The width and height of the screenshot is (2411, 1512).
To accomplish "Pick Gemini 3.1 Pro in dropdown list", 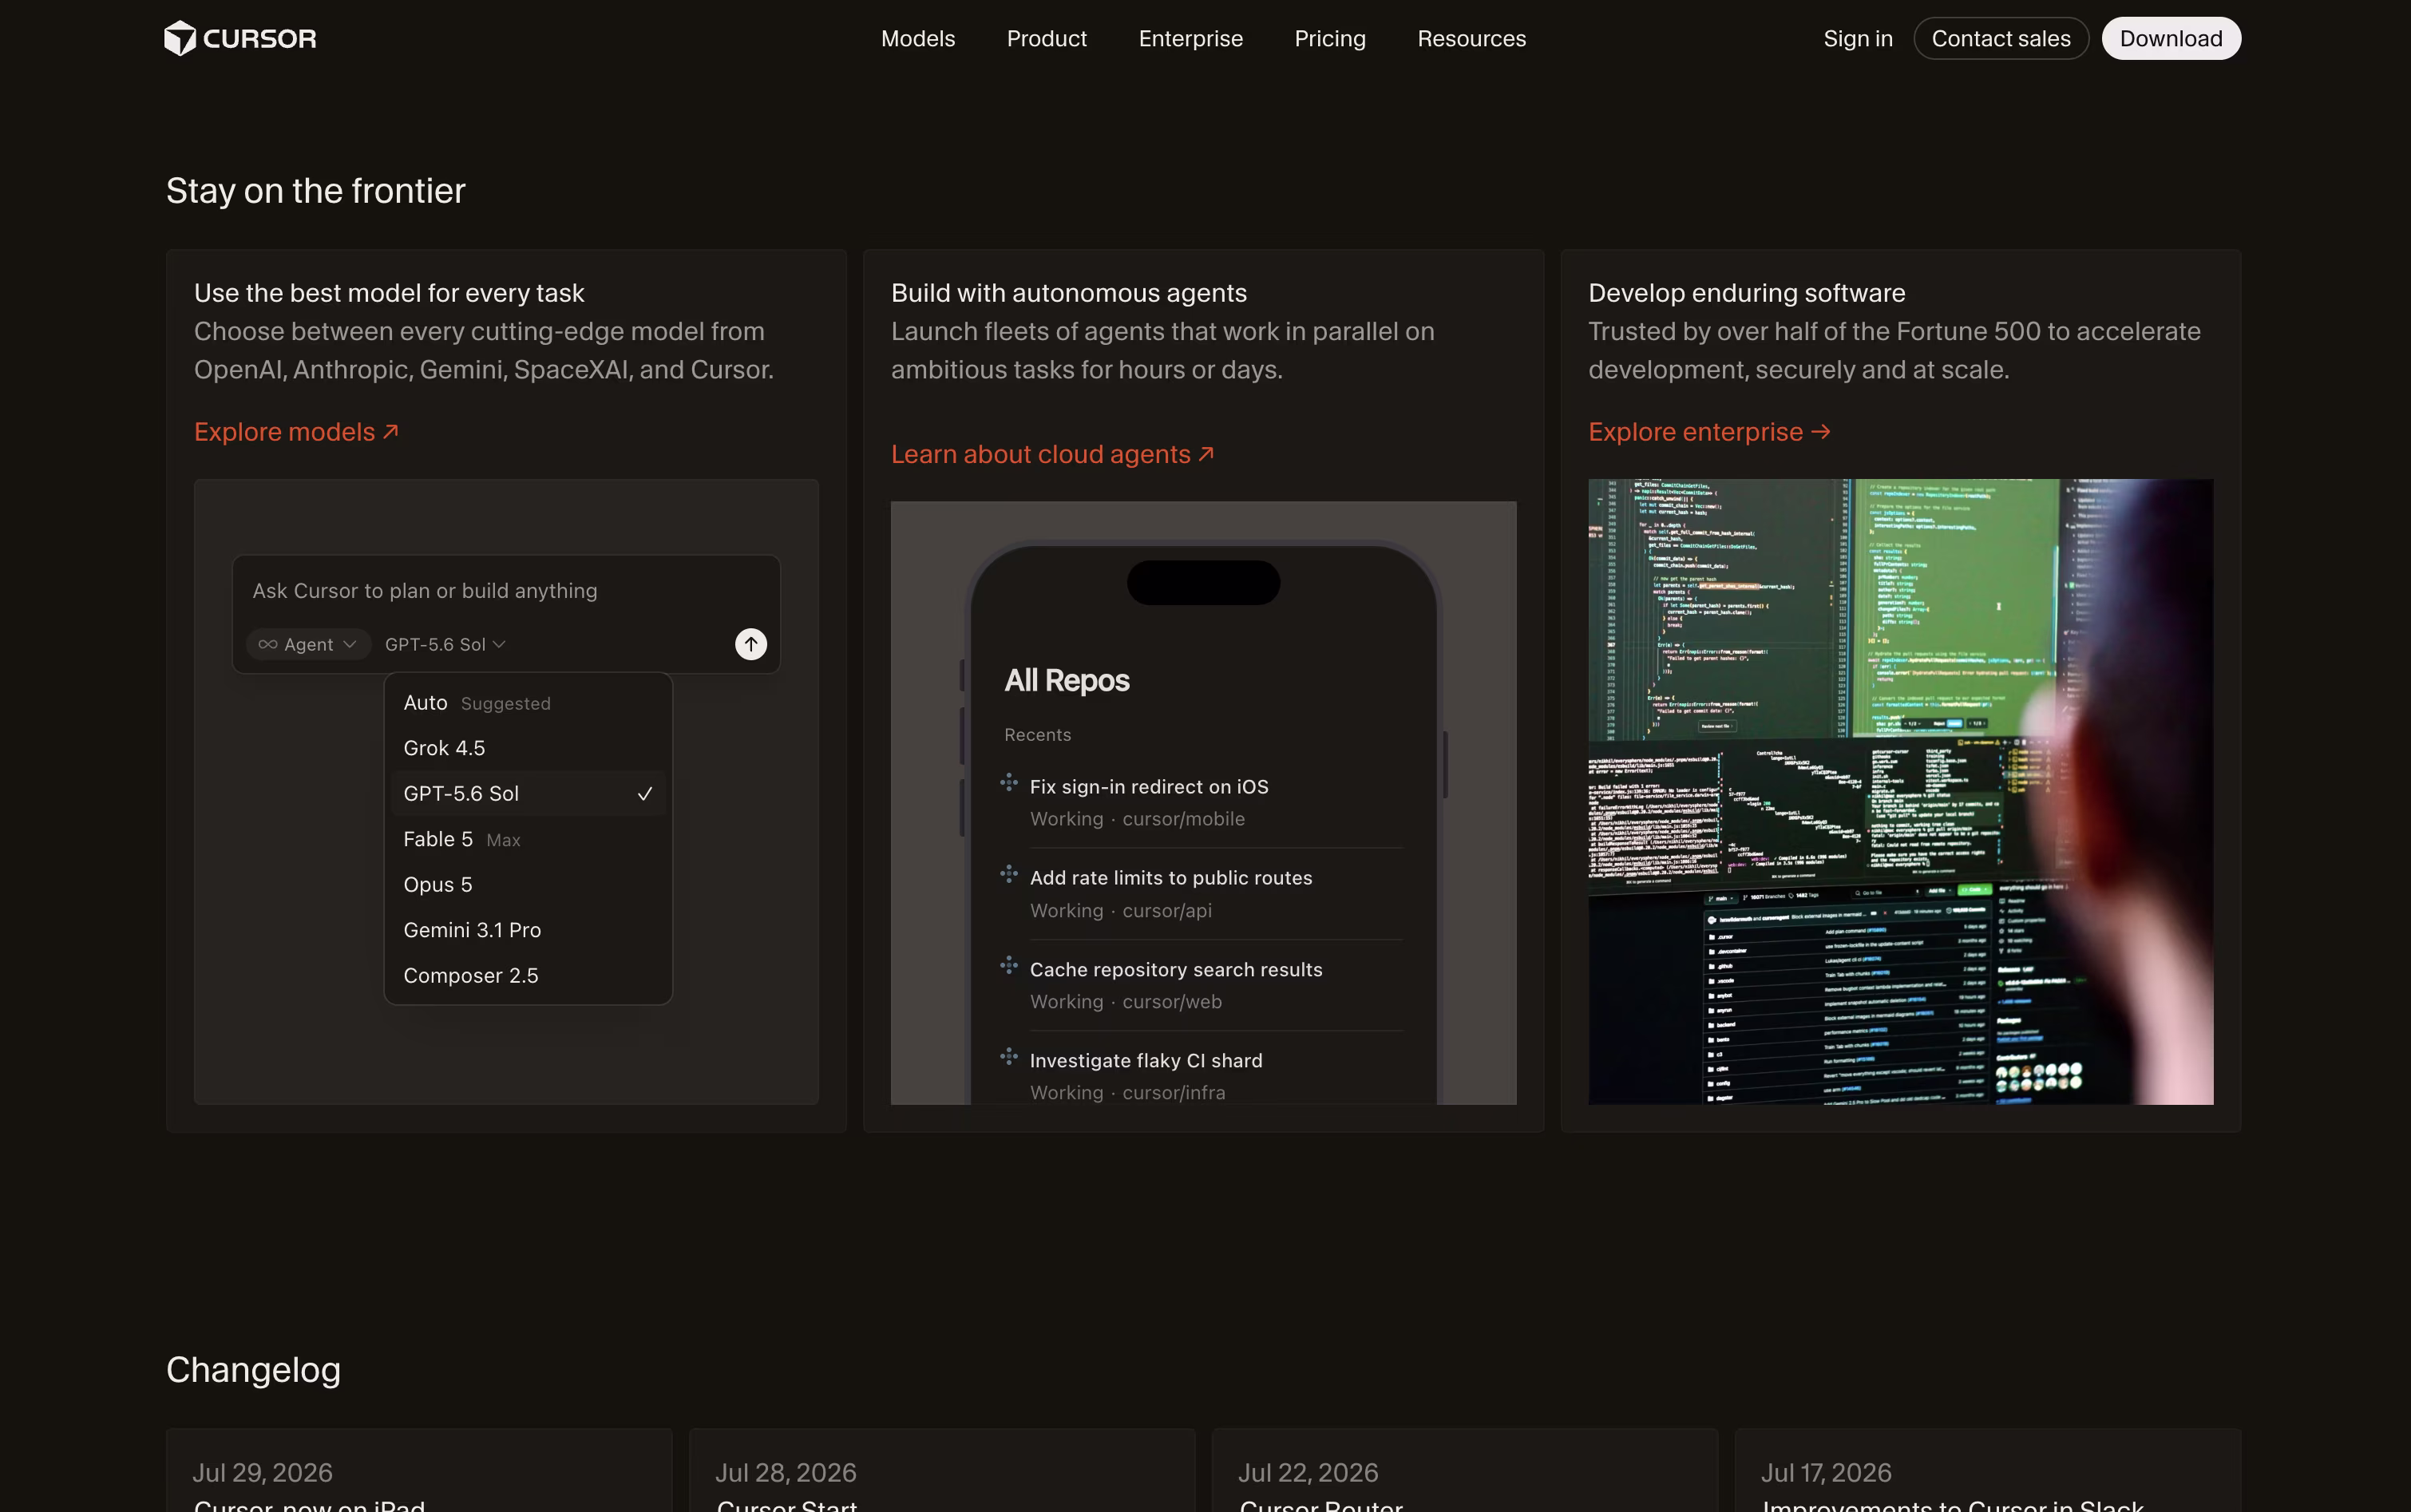I will click(528, 930).
